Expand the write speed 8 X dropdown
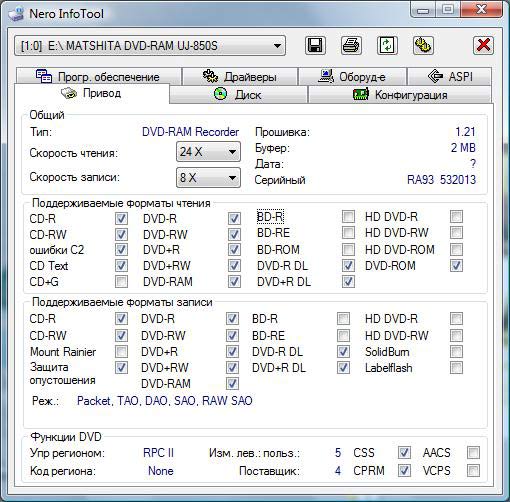This screenshot has width=510, height=502. coord(208,177)
